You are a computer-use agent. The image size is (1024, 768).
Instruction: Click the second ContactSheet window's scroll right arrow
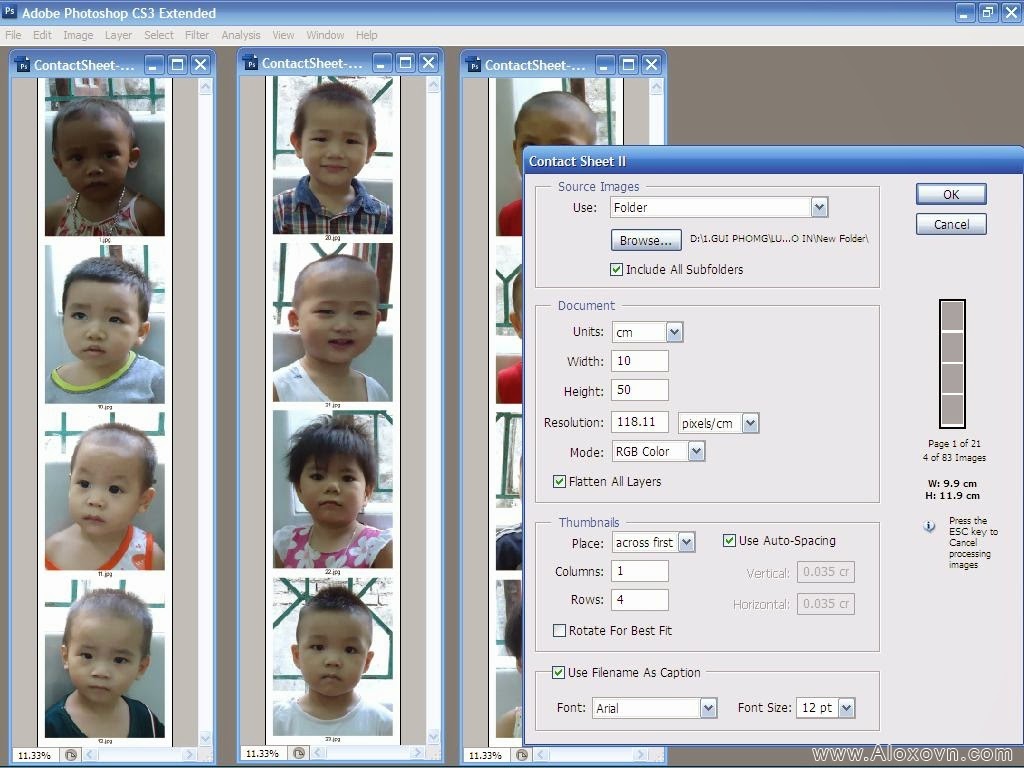[x=417, y=753]
